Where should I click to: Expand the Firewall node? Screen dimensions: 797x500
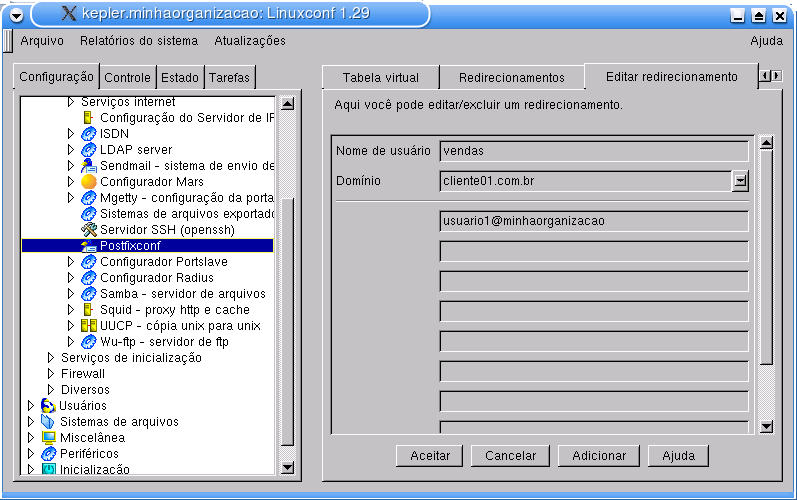click(50, 374)
